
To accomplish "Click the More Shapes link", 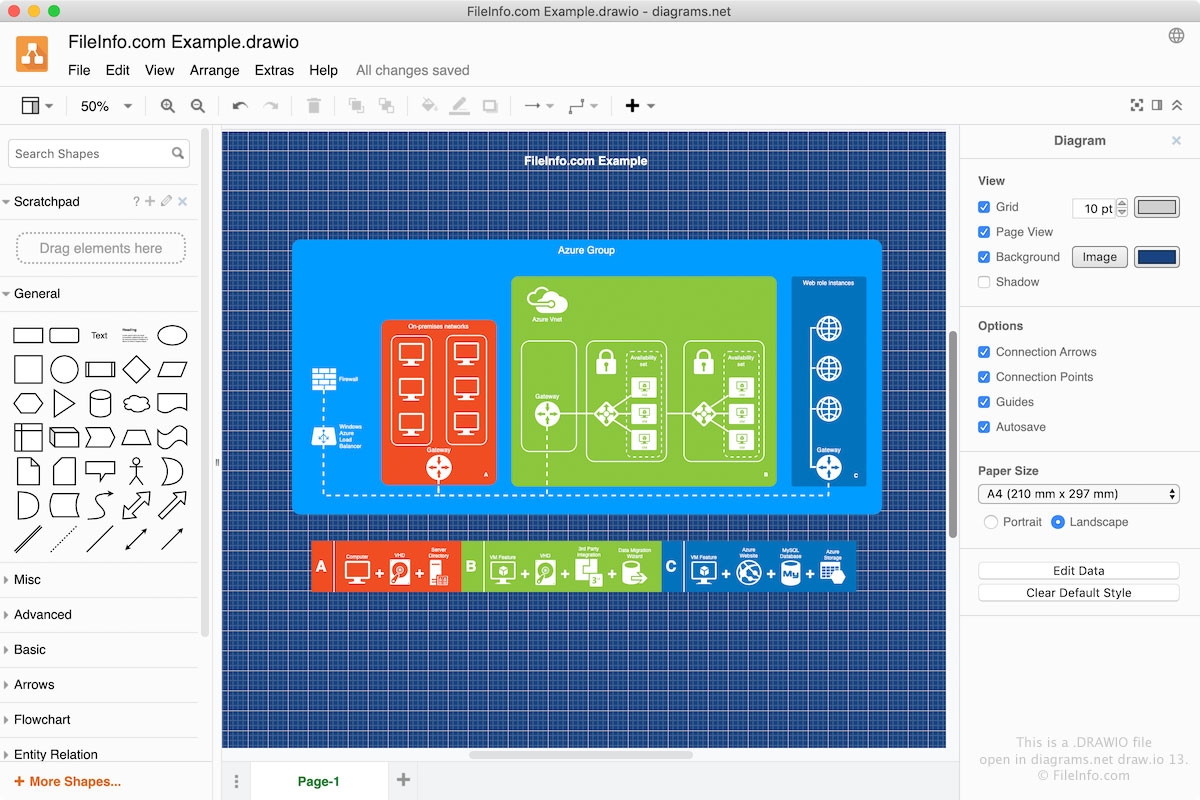I will tap(68, 781).
